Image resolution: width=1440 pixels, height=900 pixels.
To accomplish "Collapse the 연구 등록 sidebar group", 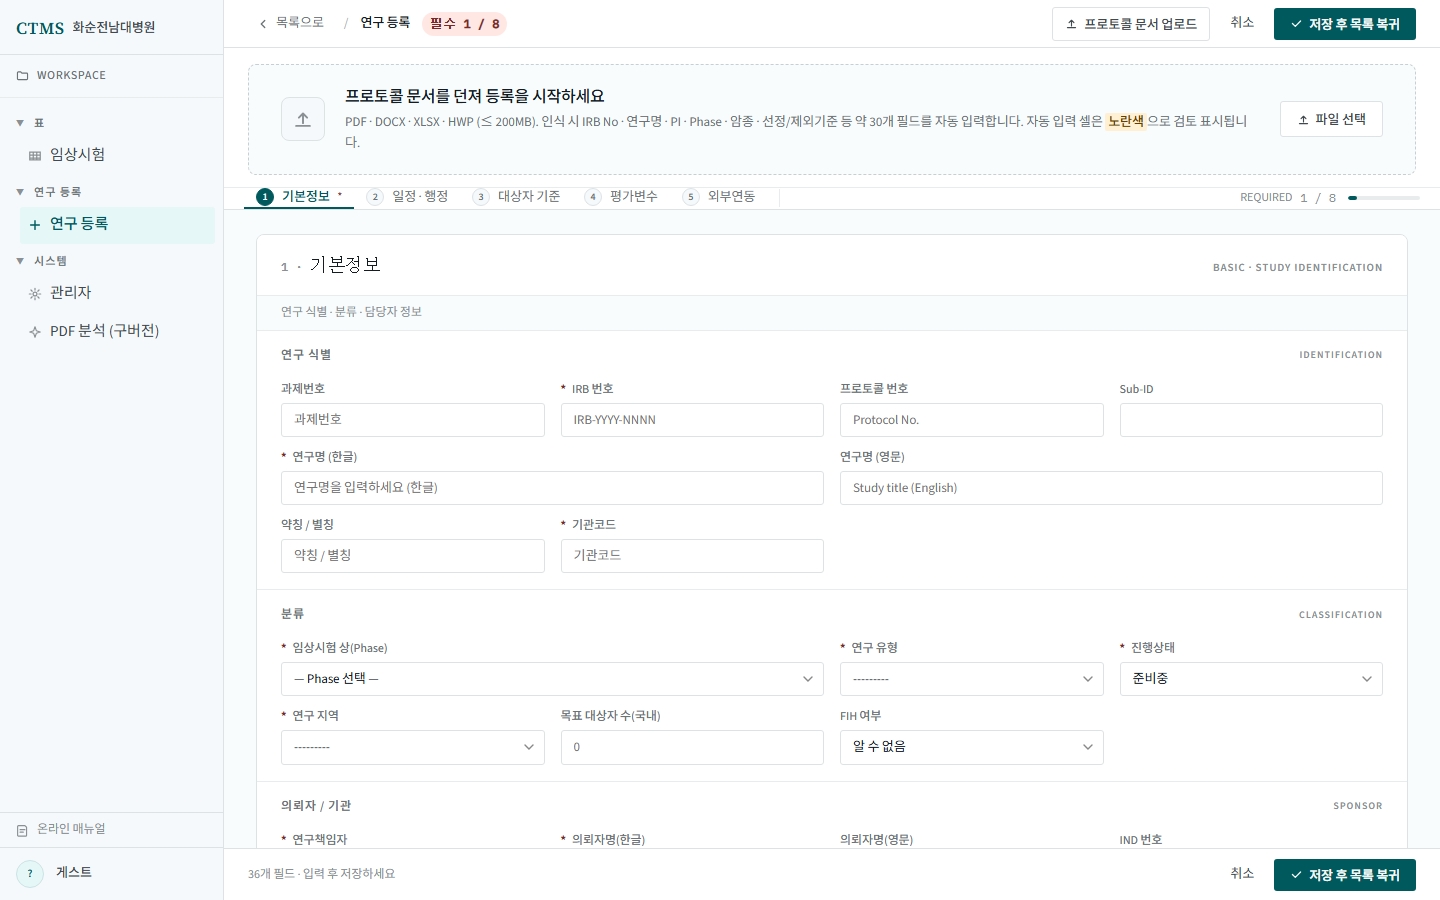I will [20, 192].
